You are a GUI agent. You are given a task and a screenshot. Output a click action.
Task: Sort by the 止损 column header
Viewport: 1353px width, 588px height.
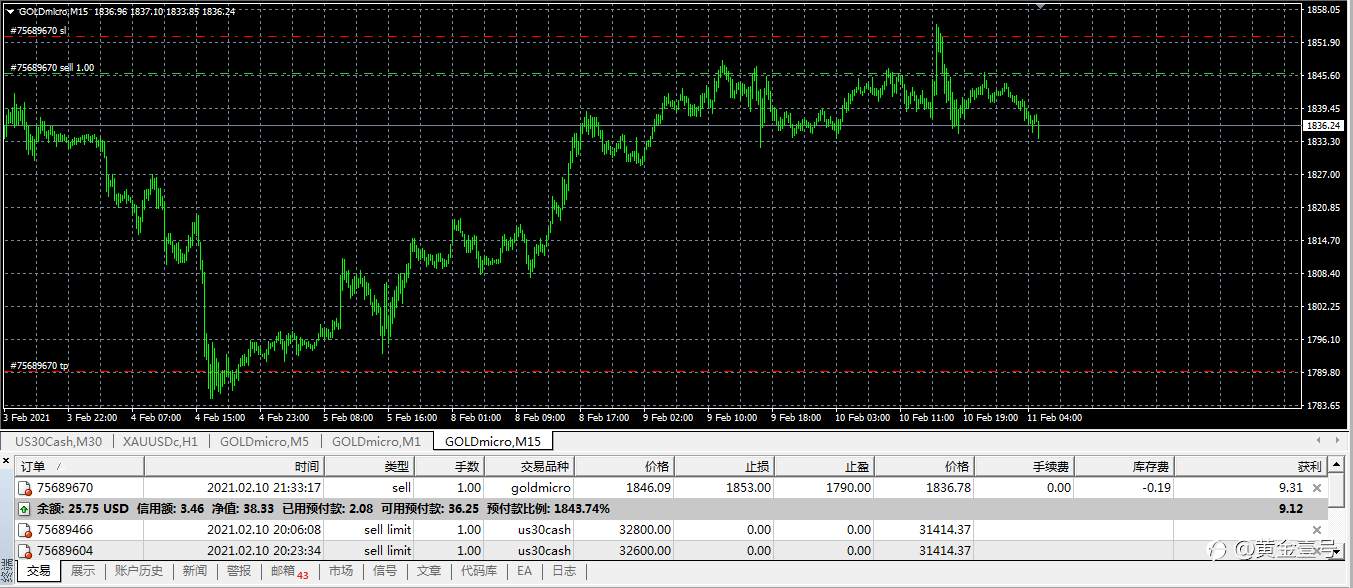click(x=724, y=467)
